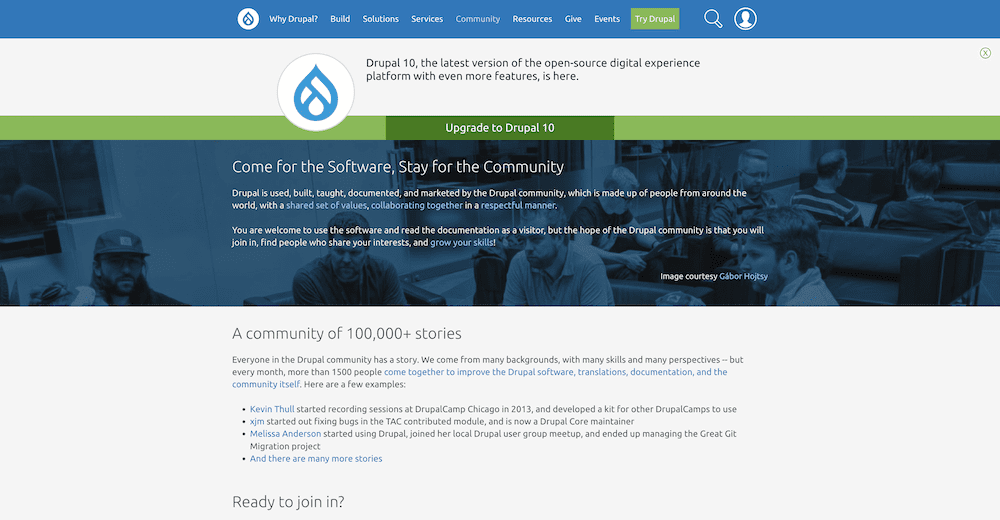Open the Build menu item
The width and height of the screenshot is (1000, 520).
tap(340, 19)
